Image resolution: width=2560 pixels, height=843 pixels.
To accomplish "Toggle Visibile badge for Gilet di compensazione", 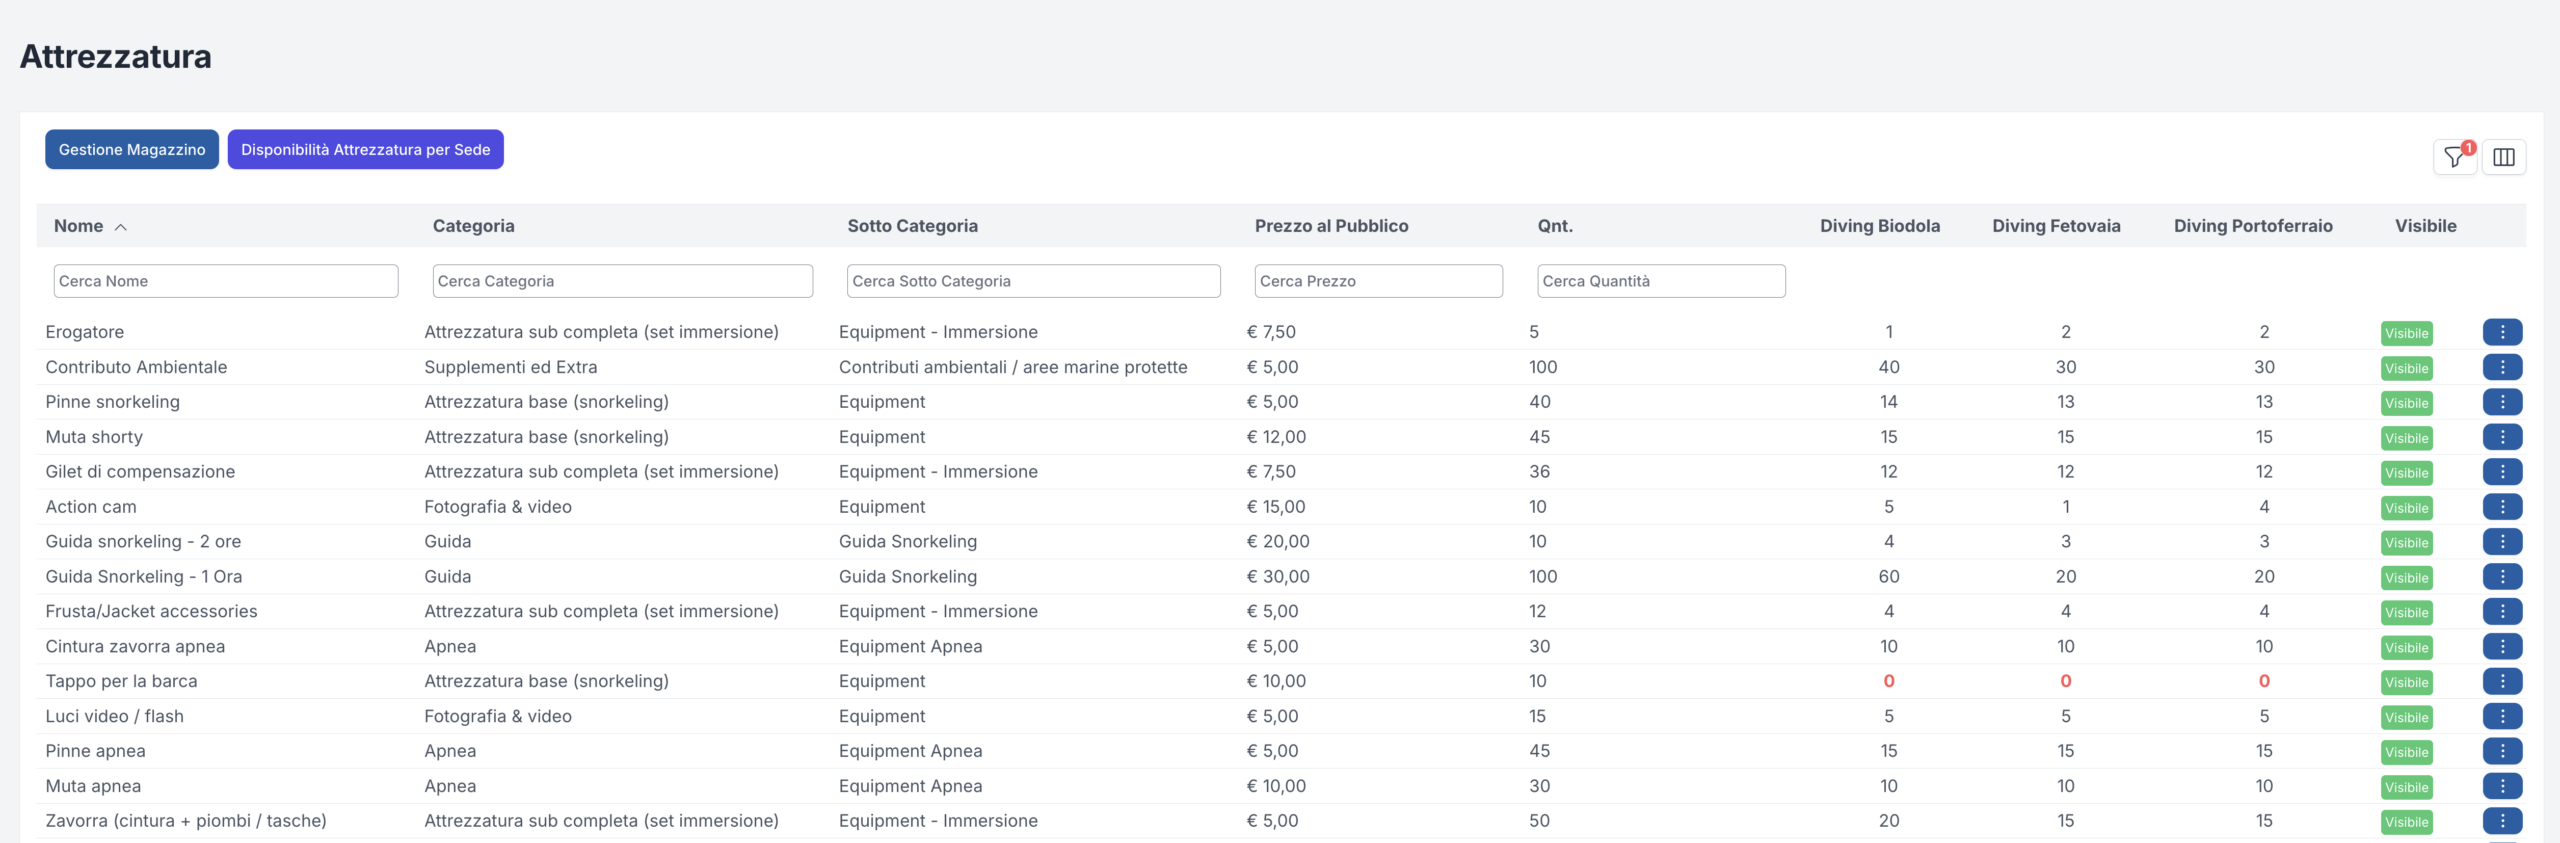I will (x=2405, y=473).
